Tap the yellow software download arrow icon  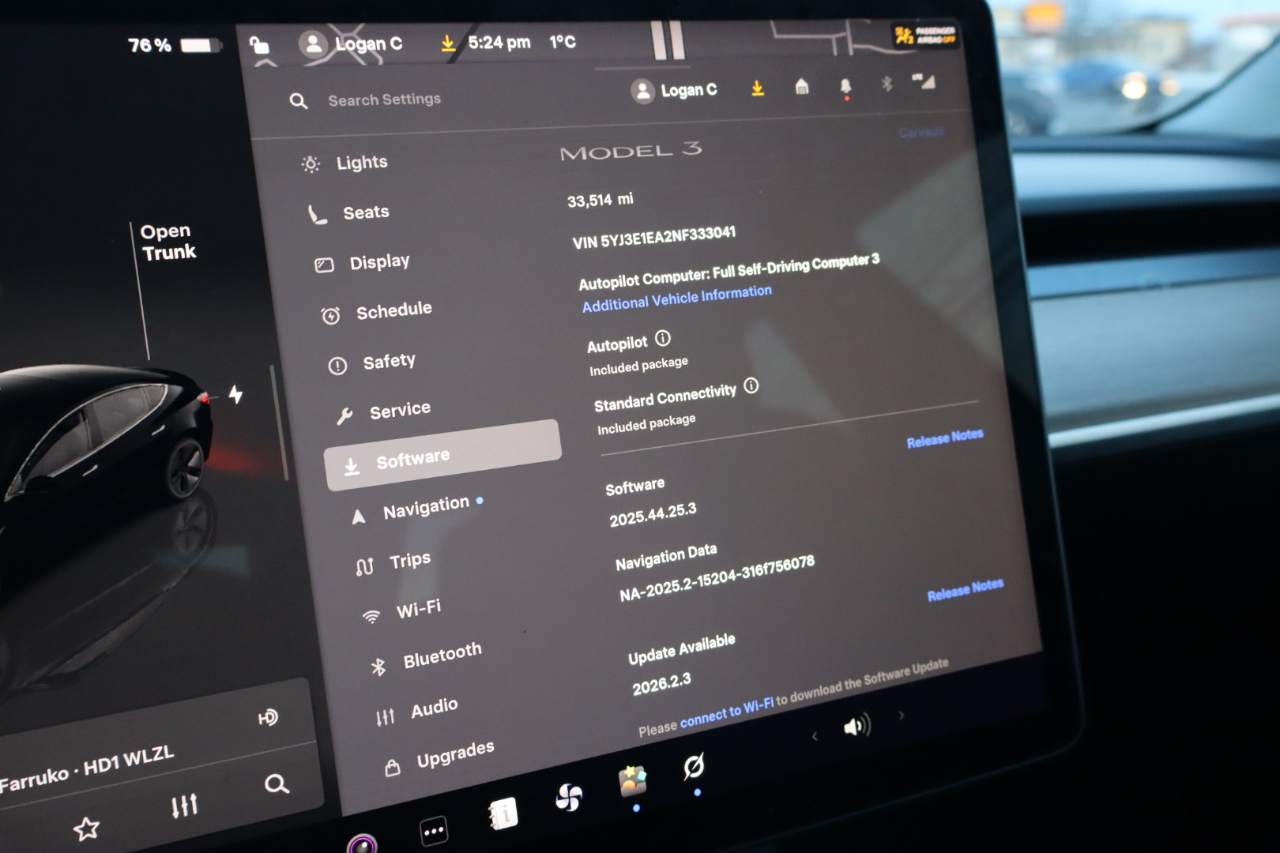tap(757, 89)
